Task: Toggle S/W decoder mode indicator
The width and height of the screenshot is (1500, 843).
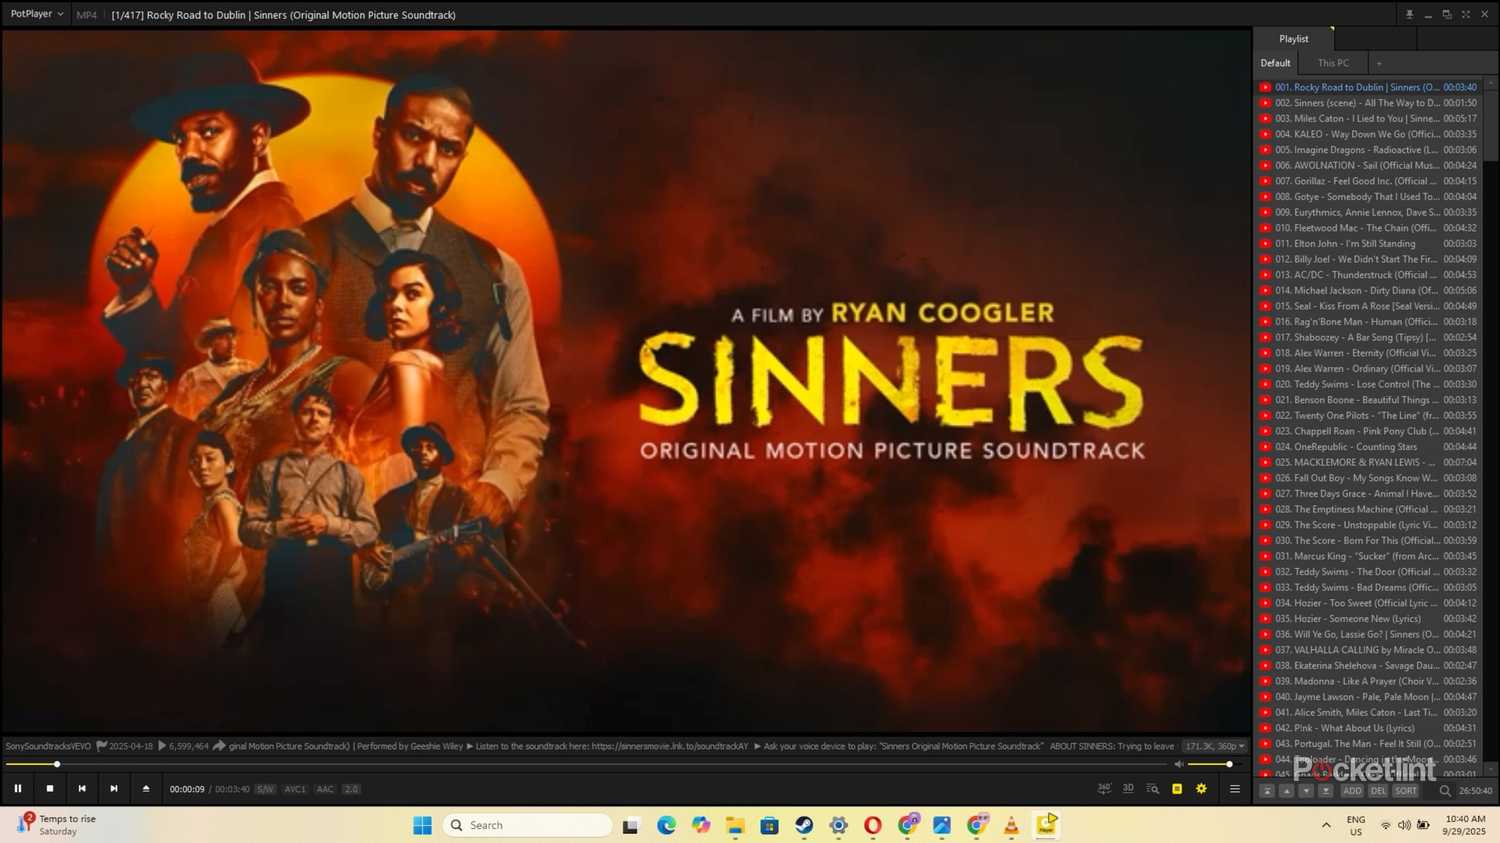Action: tap(265, 789)
